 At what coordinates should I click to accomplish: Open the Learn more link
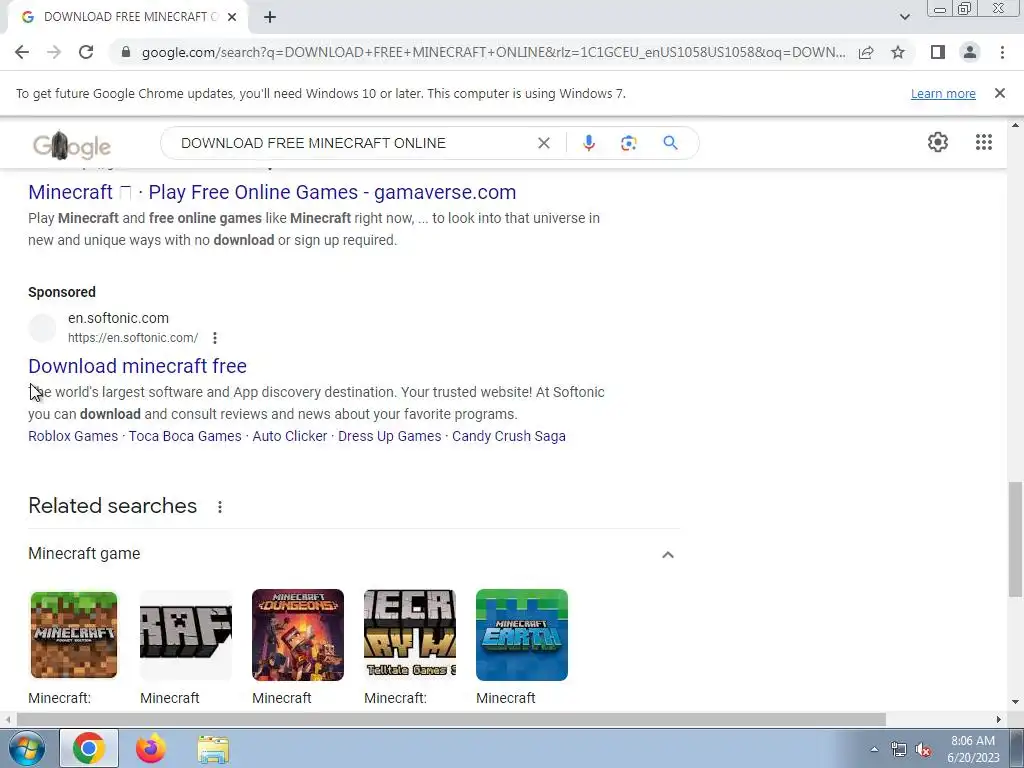click(943, 93)
